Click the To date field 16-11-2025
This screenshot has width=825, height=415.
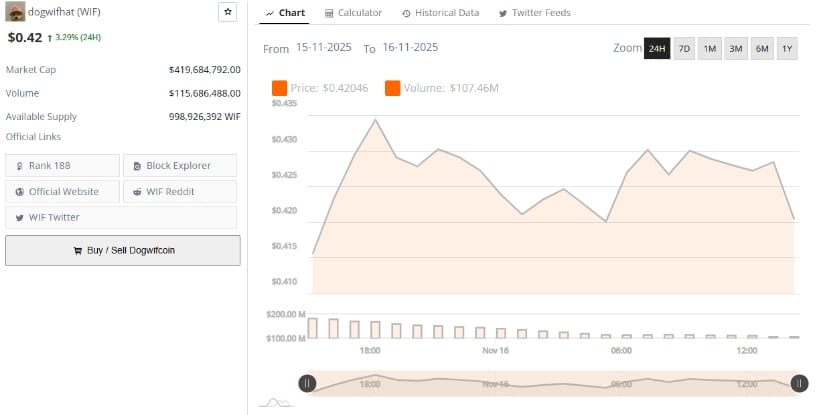(x=410, y=48)
